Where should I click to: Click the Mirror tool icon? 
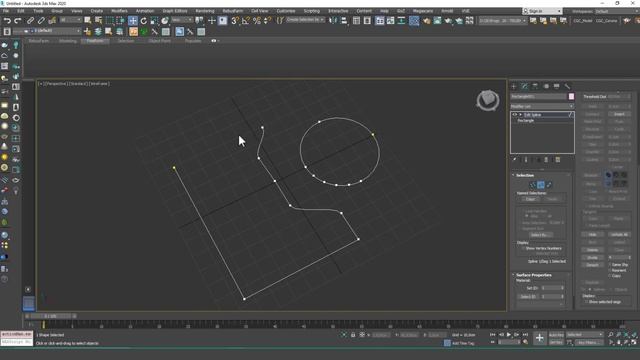(x=333, y=20)
